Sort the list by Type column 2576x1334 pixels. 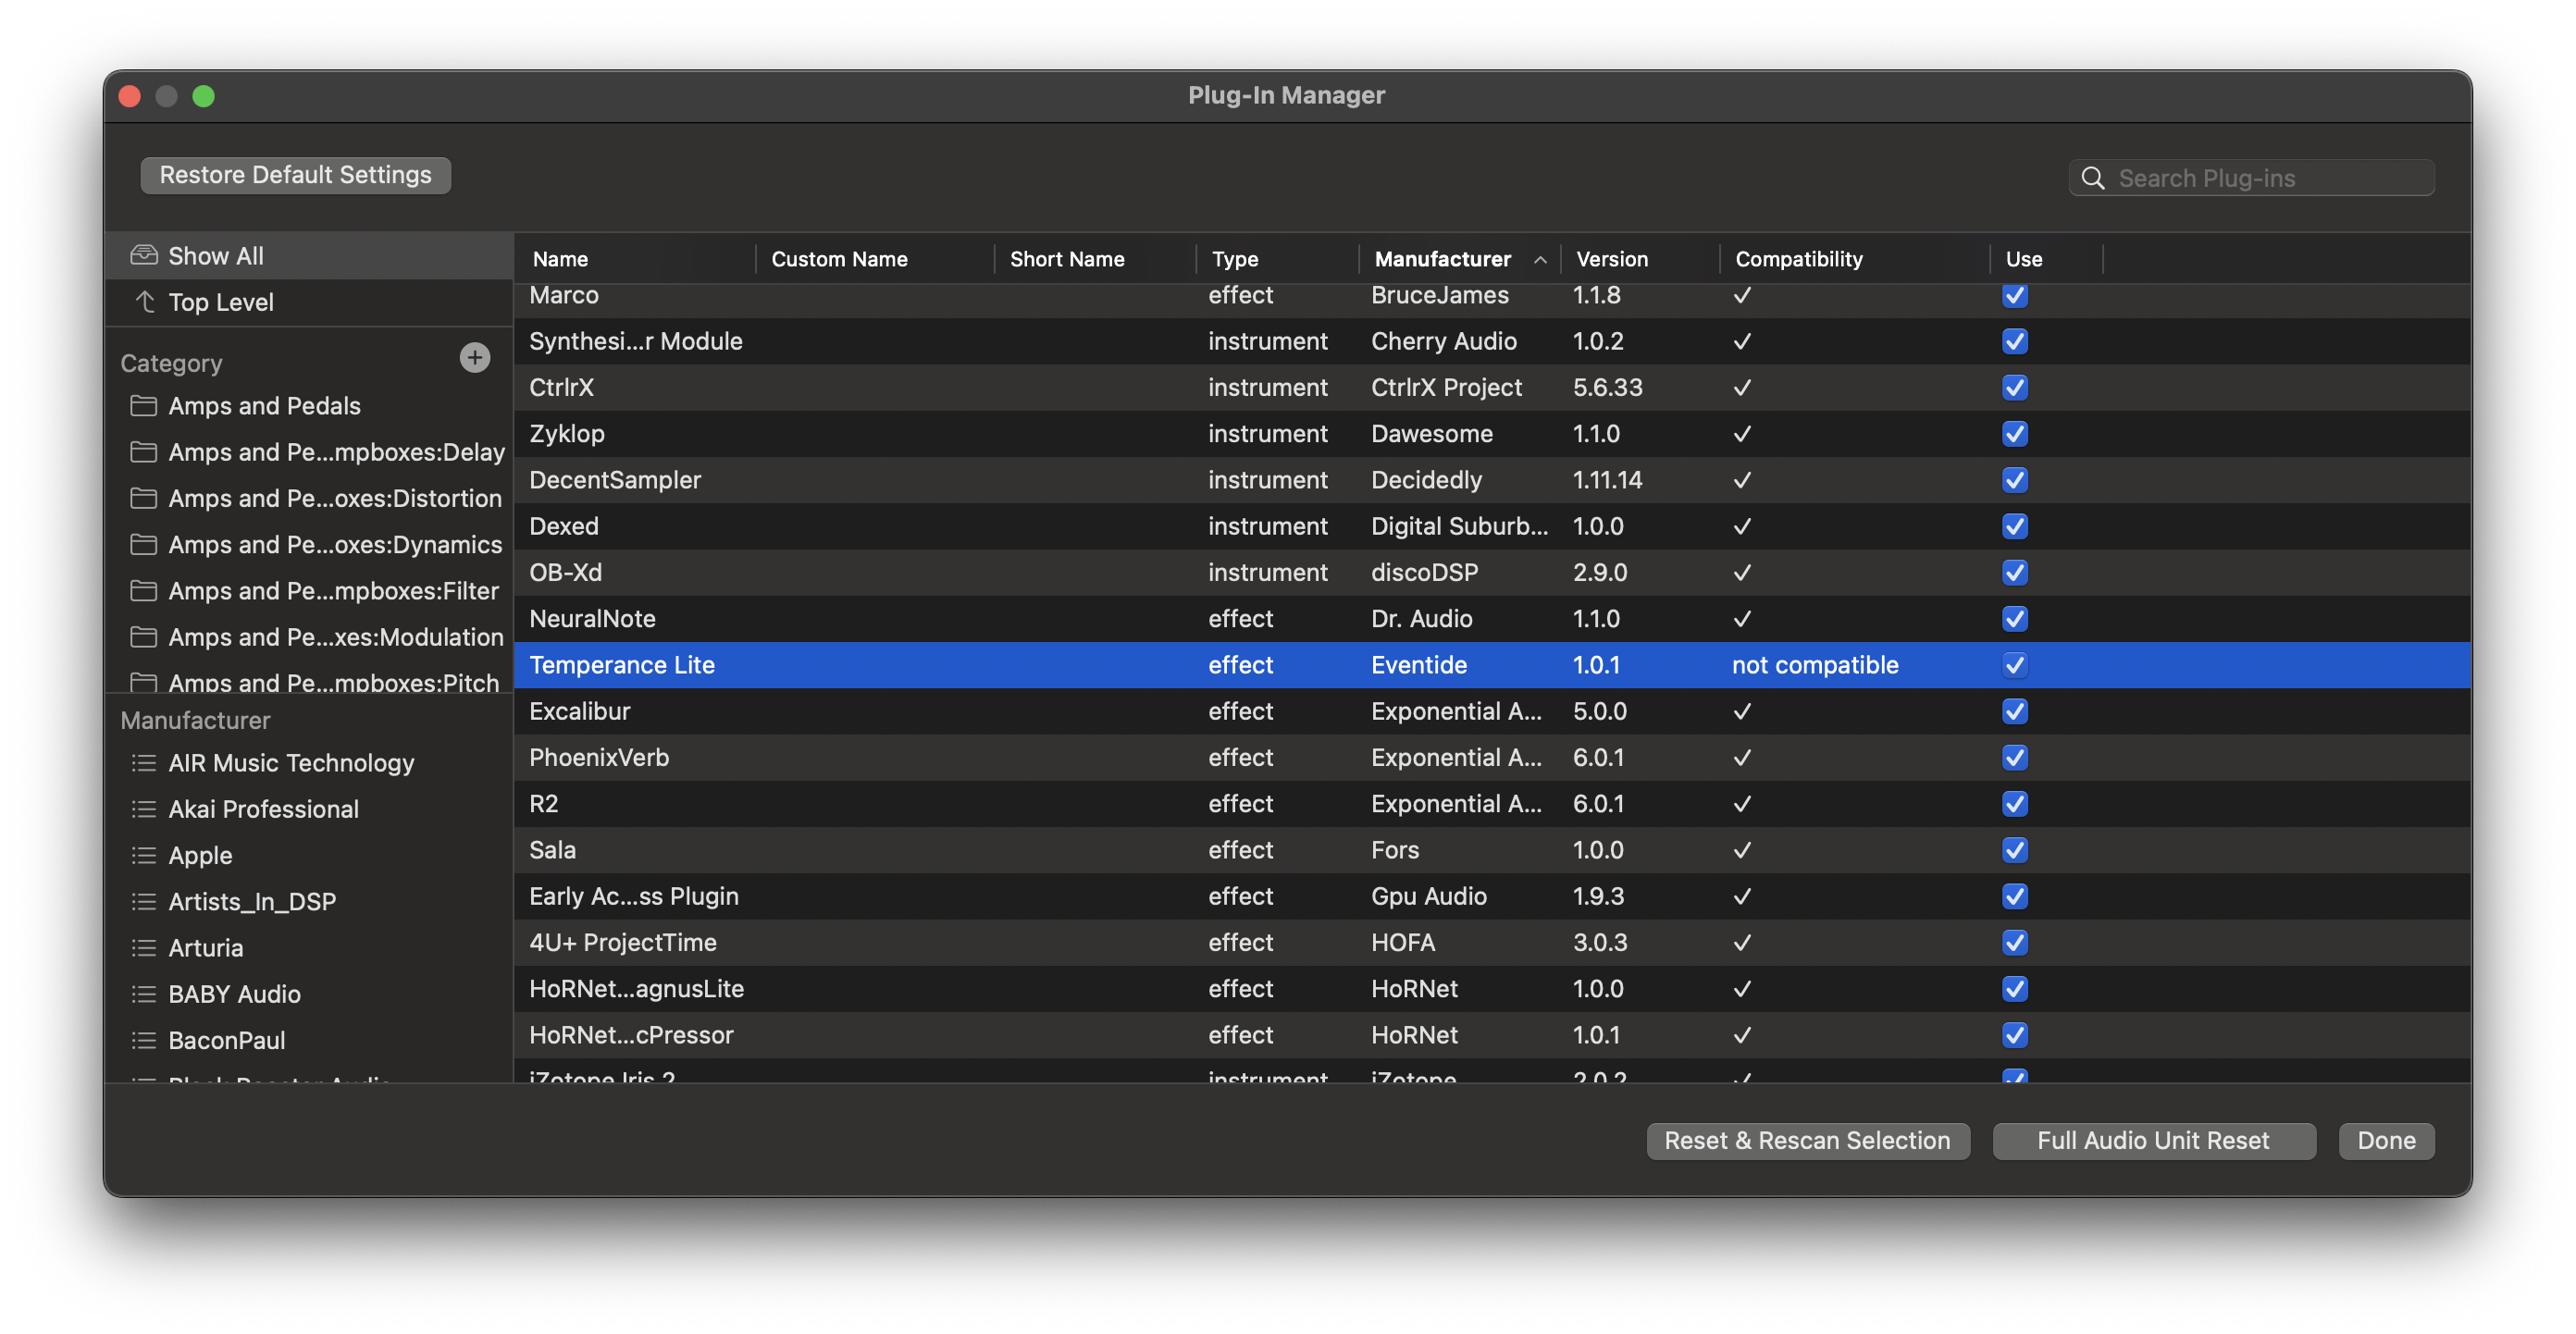click(x=1234, y=259)
